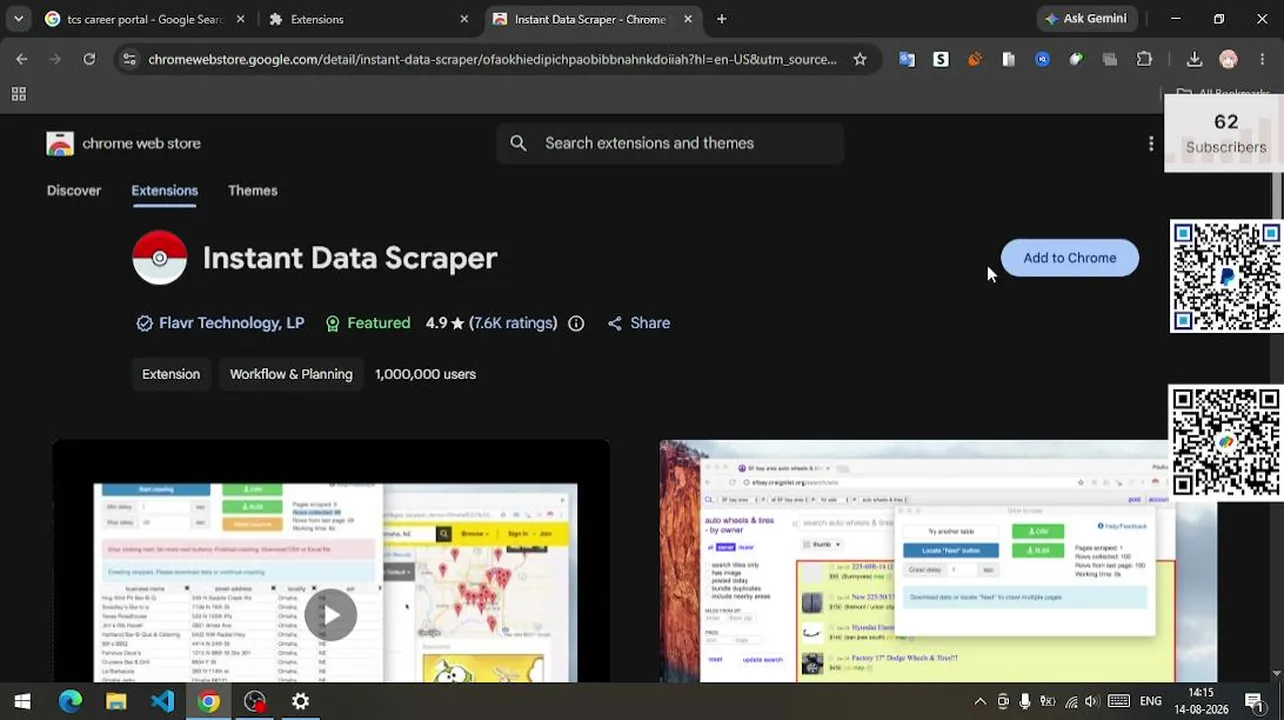
Task: Open Visual Studio Code from the taskbar
Action: [x=162, y=701]
